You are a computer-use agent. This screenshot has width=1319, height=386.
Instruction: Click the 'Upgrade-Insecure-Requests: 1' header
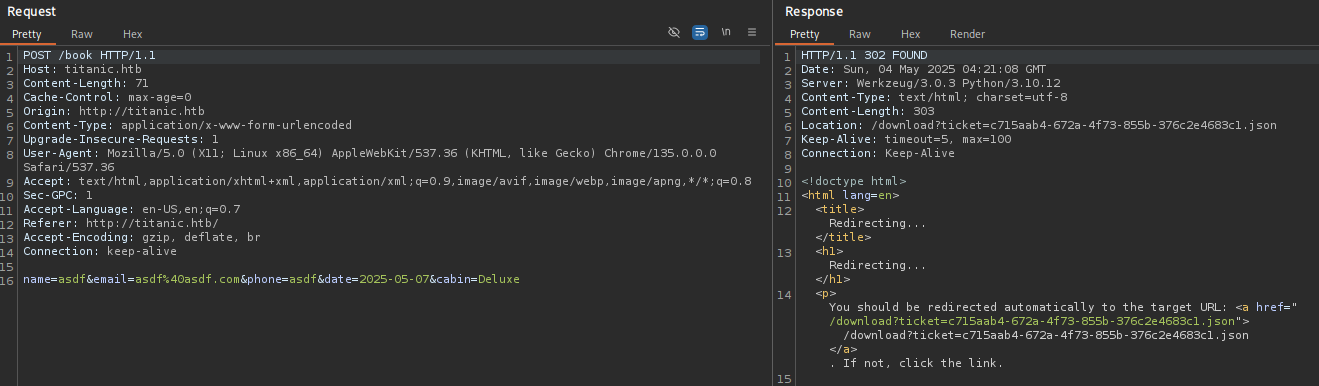(x=121, y=139)
